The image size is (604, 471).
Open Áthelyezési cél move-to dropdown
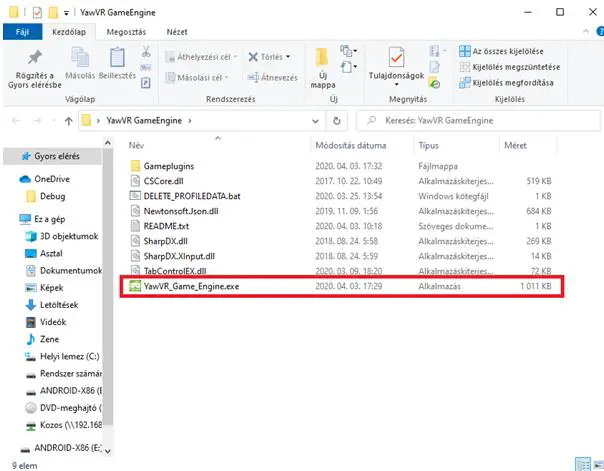[x=201, y=57]
